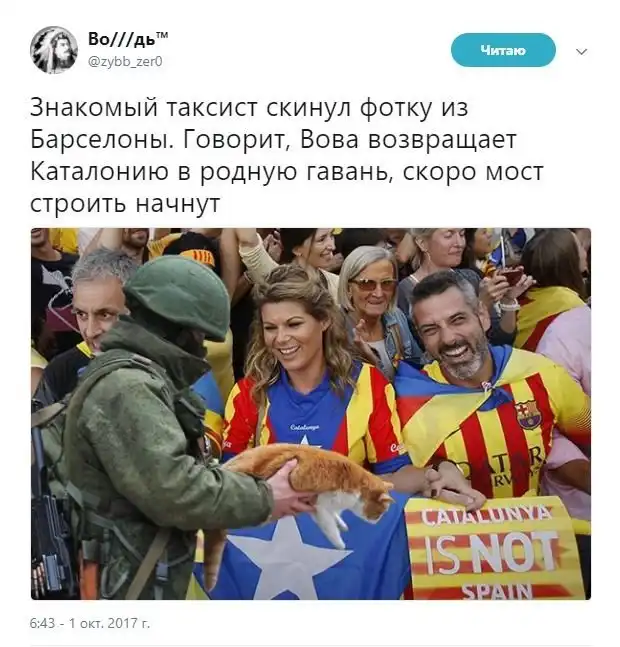Click the word 'Каталонию' in the tweet
This screenshot has width=620, height=647.
point(99,172)
